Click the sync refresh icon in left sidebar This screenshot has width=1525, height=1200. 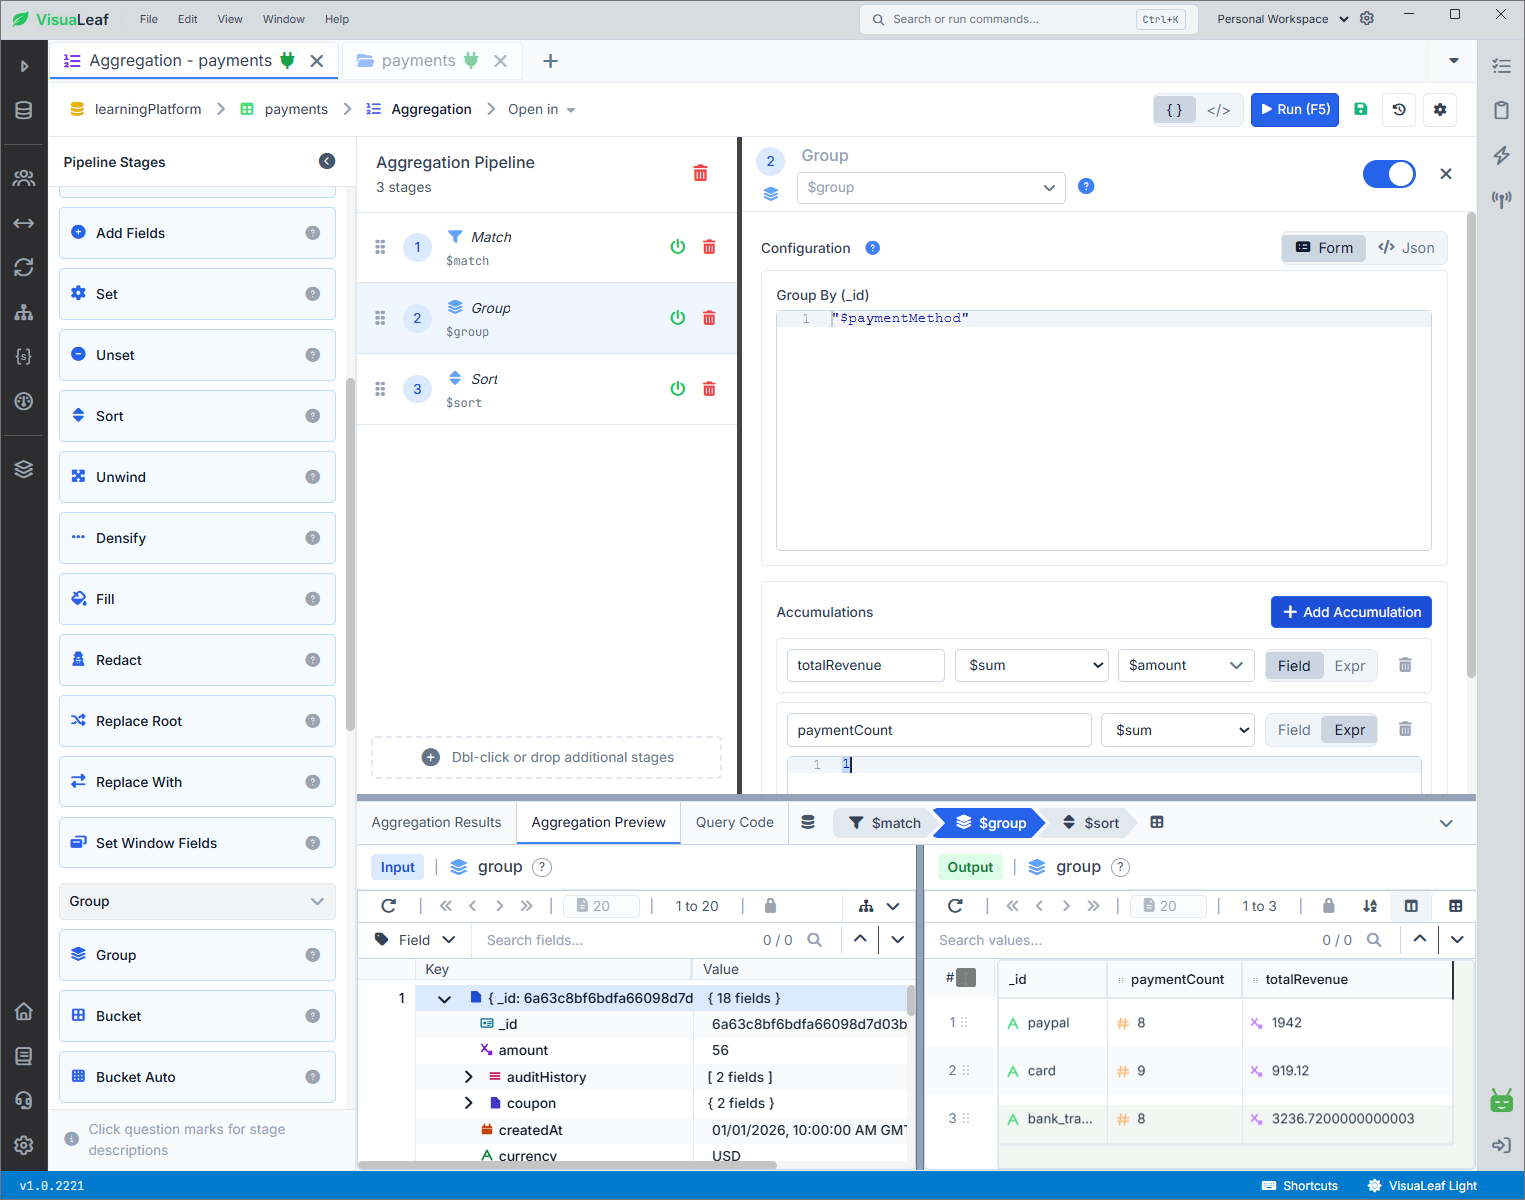(x=24, y=267)
